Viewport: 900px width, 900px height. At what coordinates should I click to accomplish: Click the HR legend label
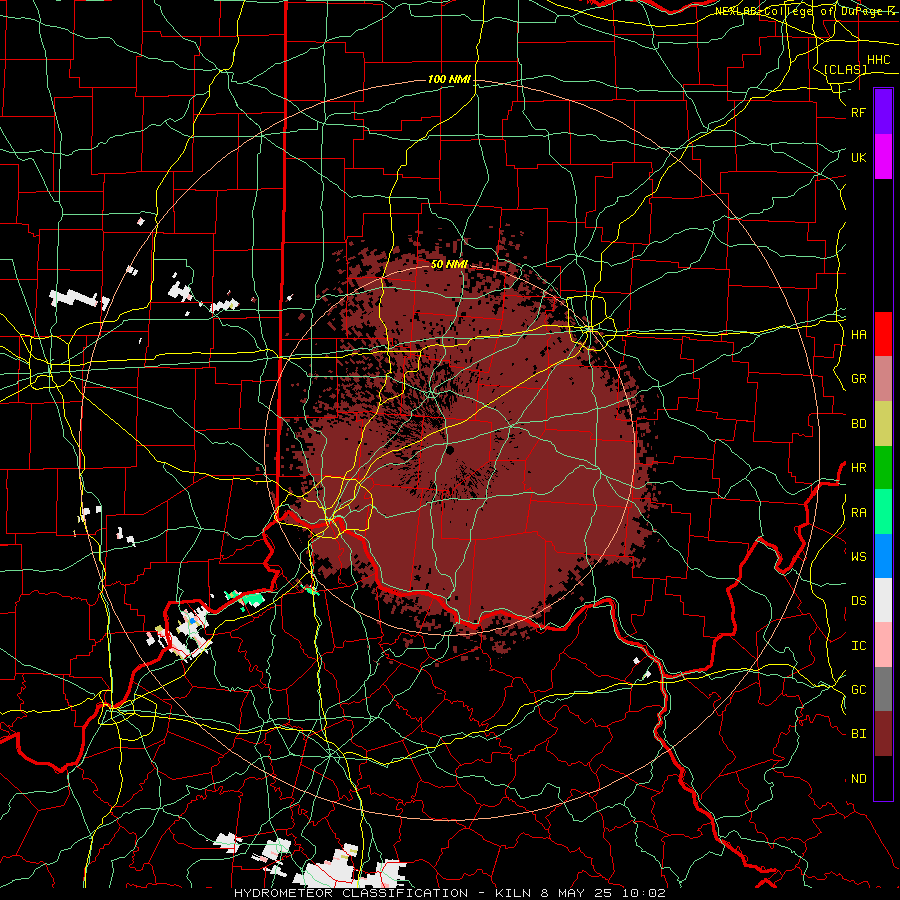[x=858, y=468]
